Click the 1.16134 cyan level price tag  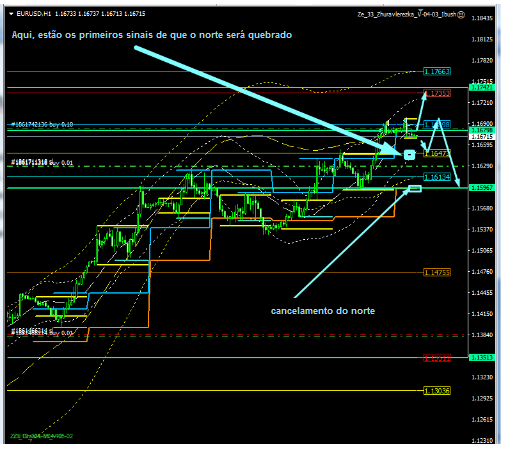click(x=437, y=177)
